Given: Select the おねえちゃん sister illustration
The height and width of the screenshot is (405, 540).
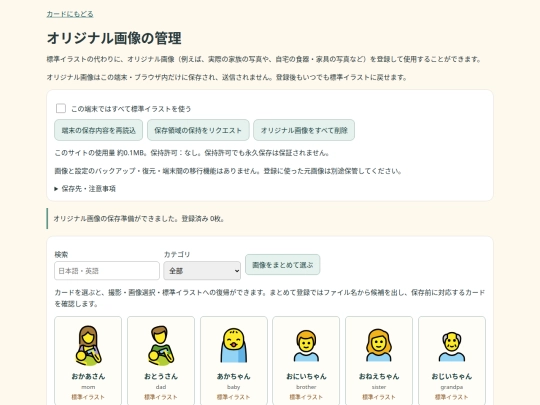Looking at the screenshot, I should [379, 345].
